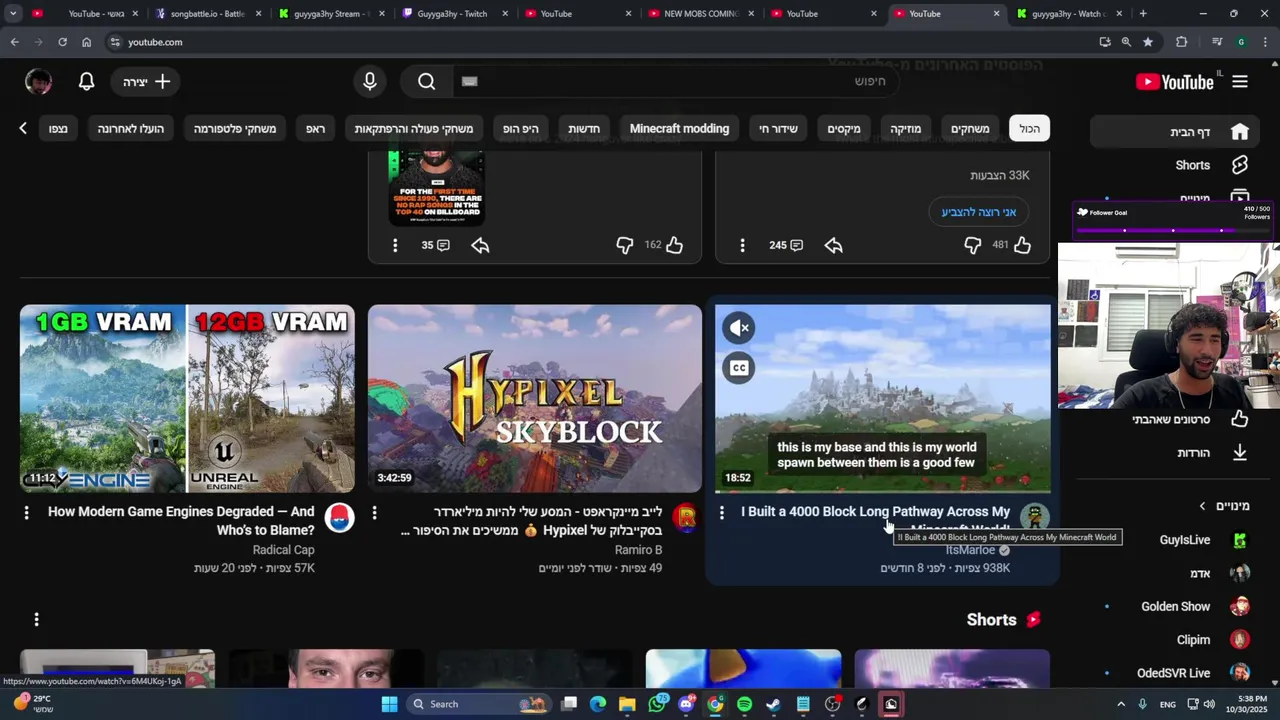The height and width of the screenshot is (720, 1280).
Task: Open Ramiro B channel link
Action: pos(638,550)
